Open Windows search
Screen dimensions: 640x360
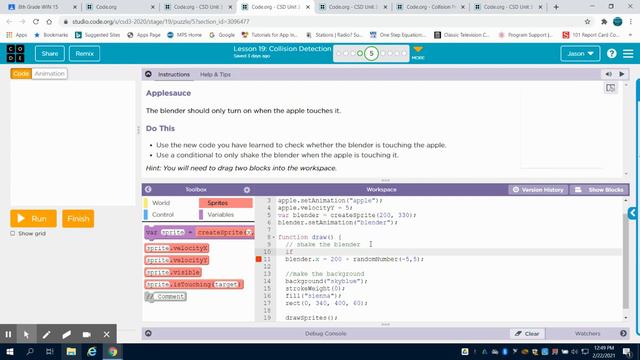(x=30, y=351)
